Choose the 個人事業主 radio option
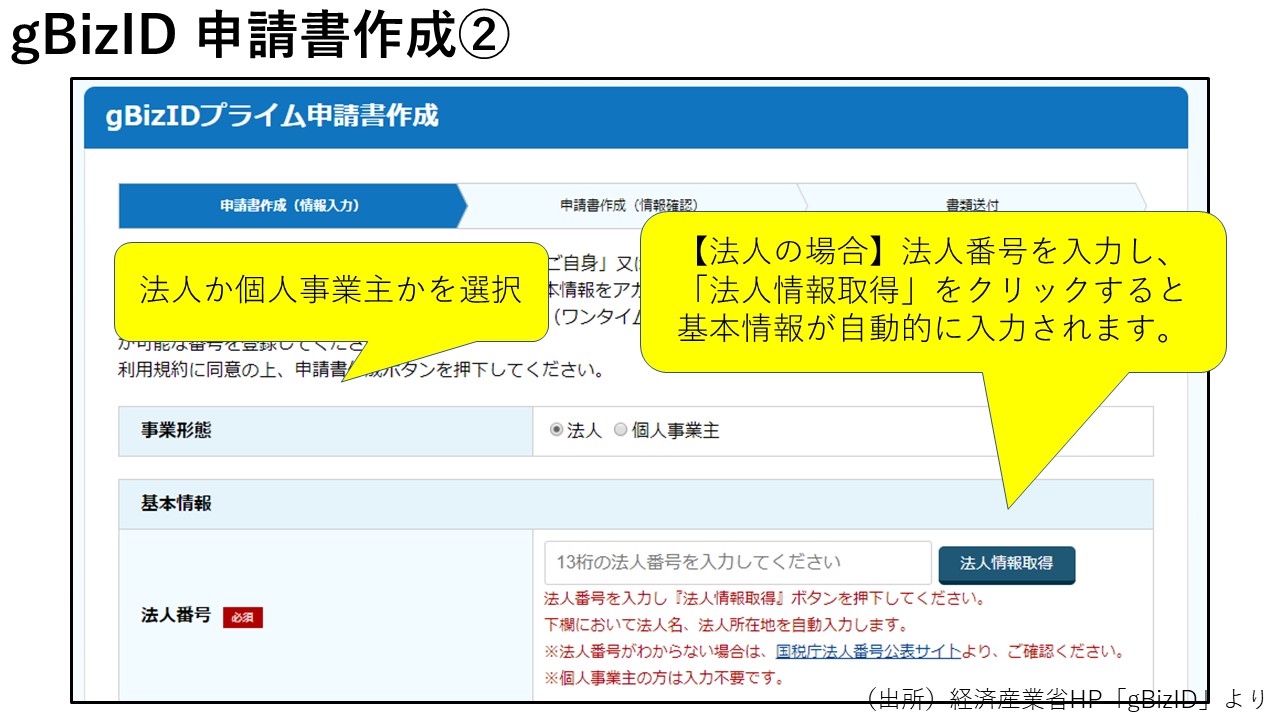The width and height of the screenshot is (1280, 720). [621, 431]
